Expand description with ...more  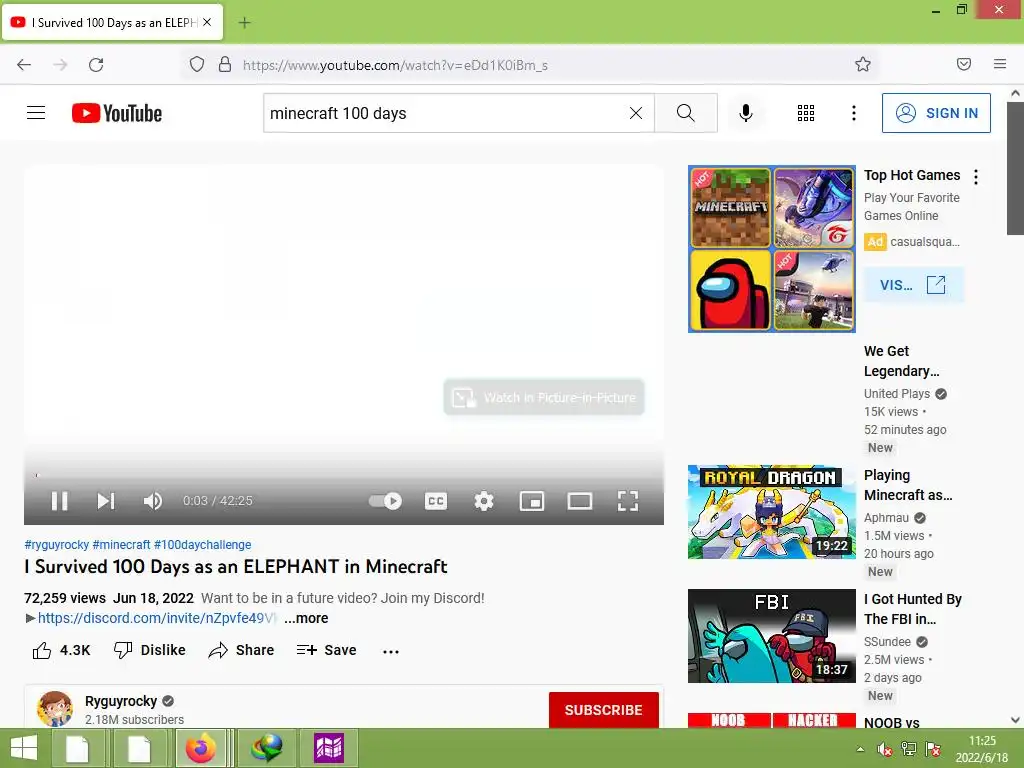click(306, 618)
